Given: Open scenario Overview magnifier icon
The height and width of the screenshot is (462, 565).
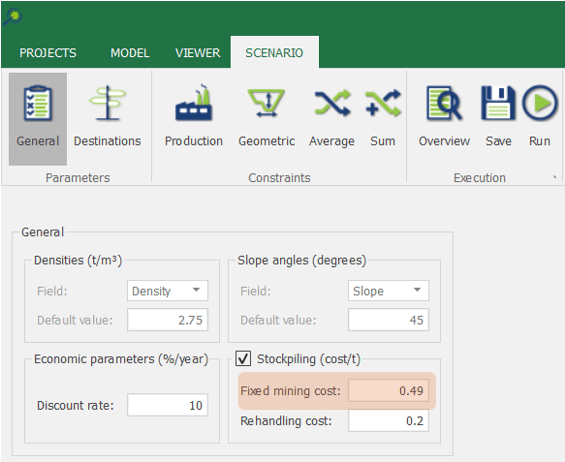Looking at the screenshot, I should pyautogui.click(x=444, y=103).
